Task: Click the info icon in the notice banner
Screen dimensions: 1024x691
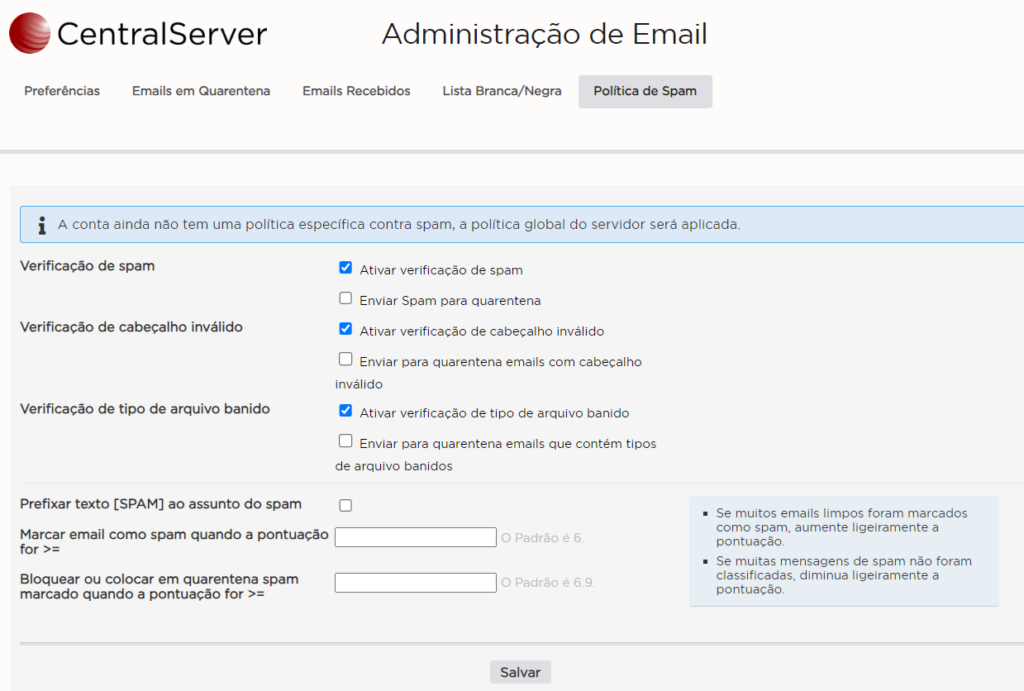Action: 41,225
